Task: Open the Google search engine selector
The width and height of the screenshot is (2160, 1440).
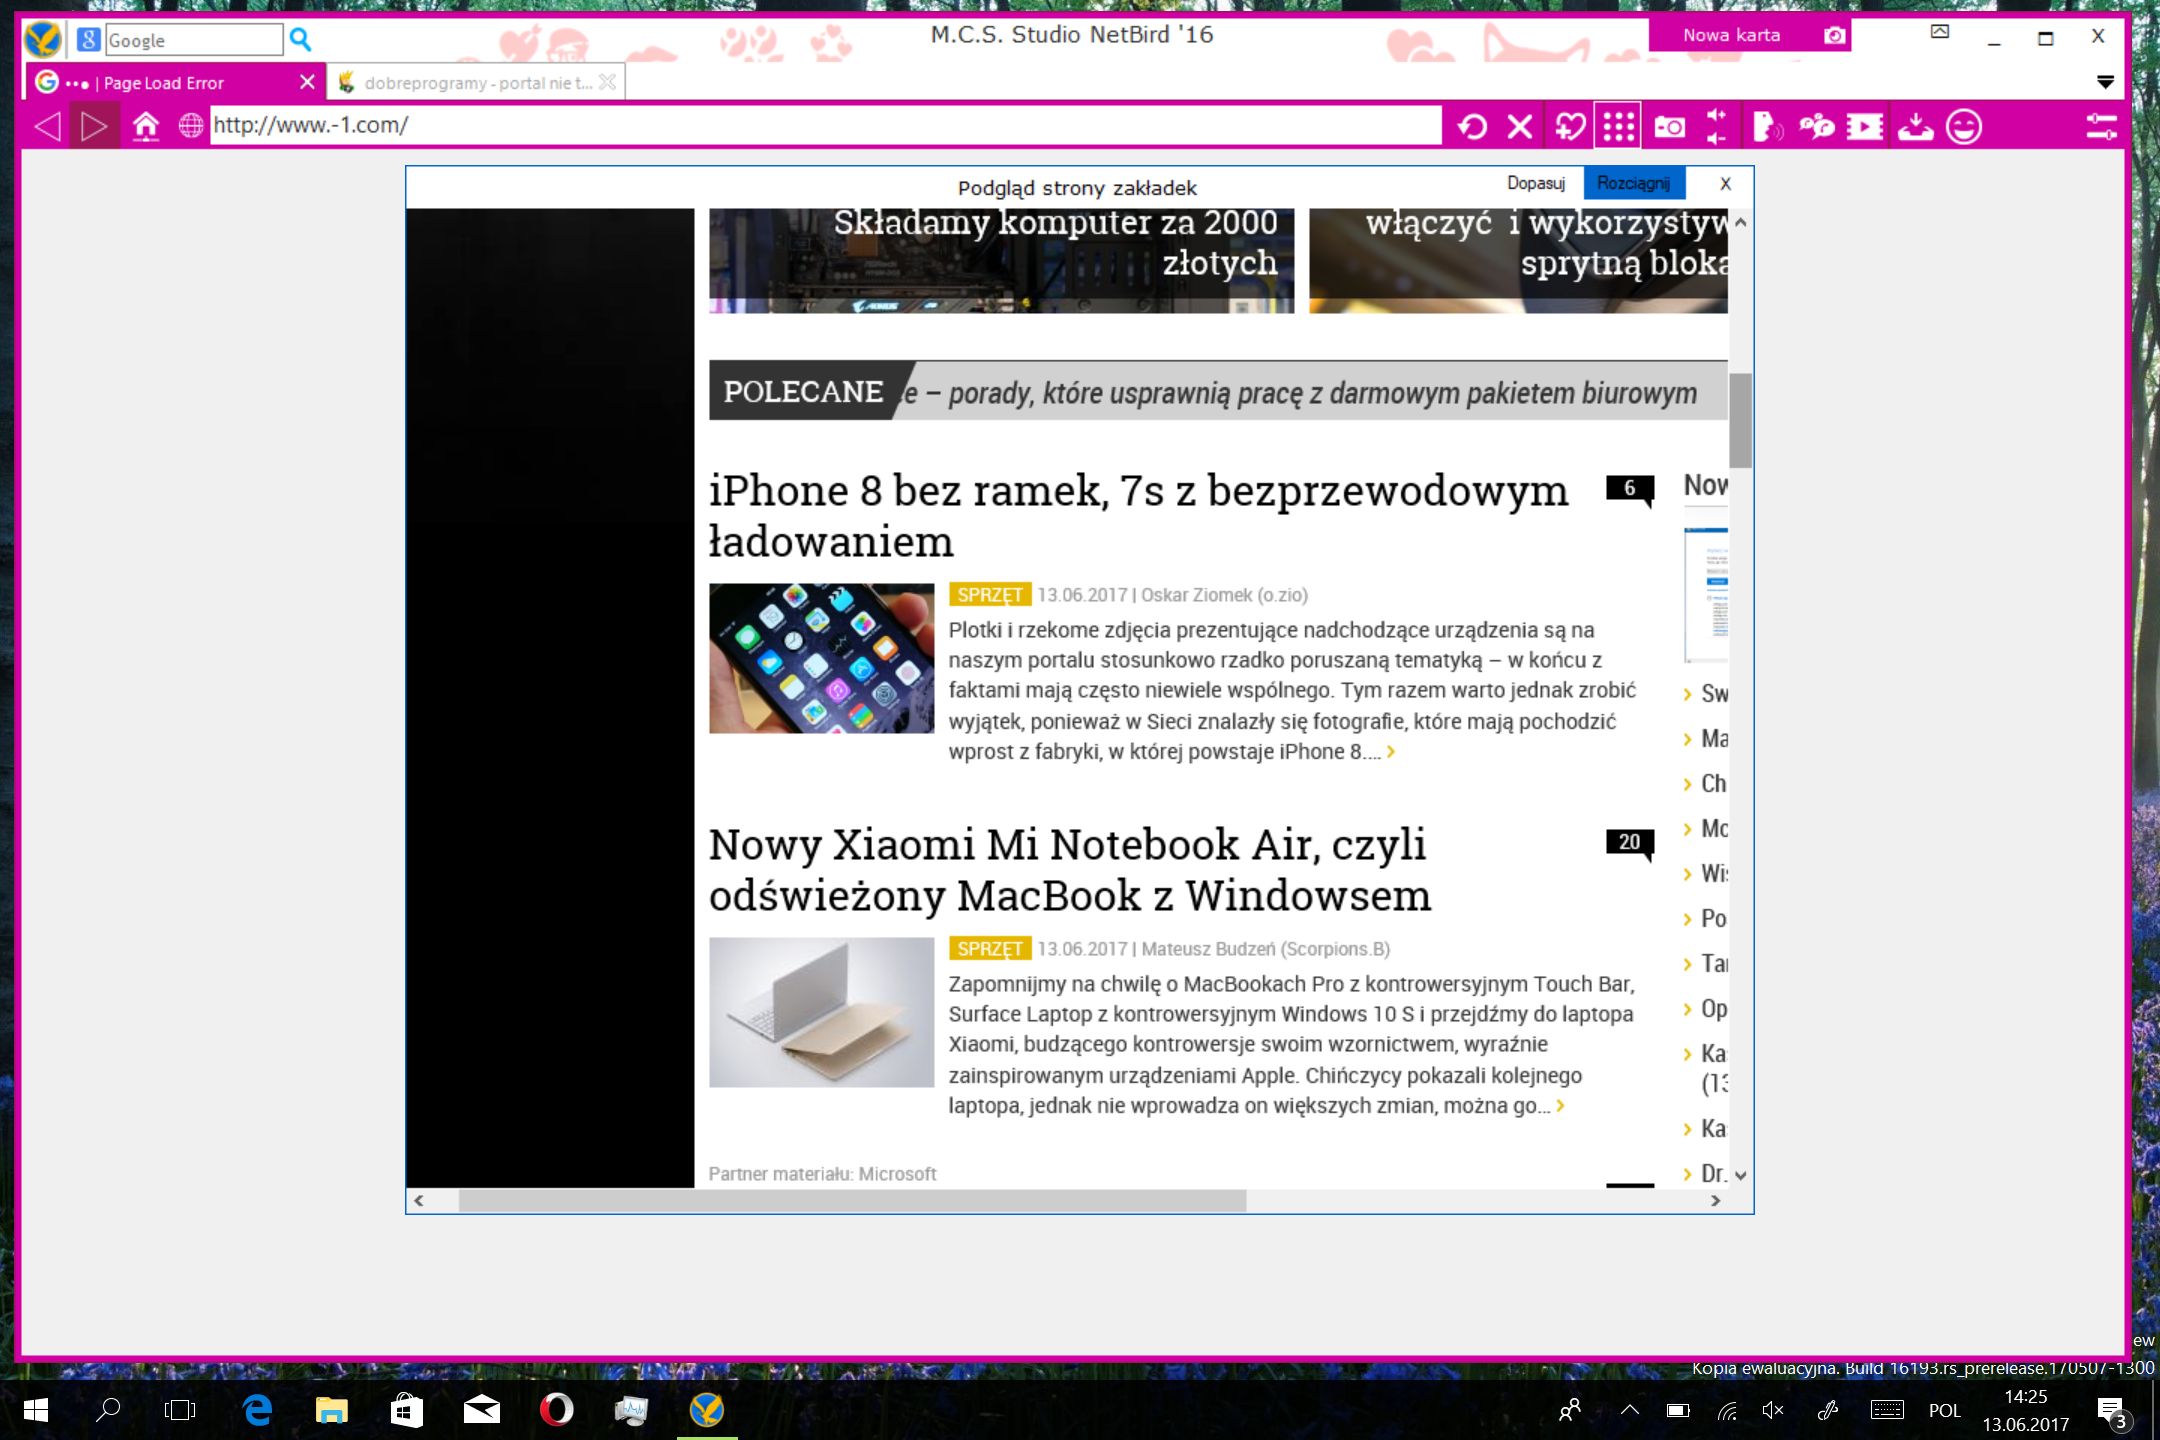Action: (88, 39)
